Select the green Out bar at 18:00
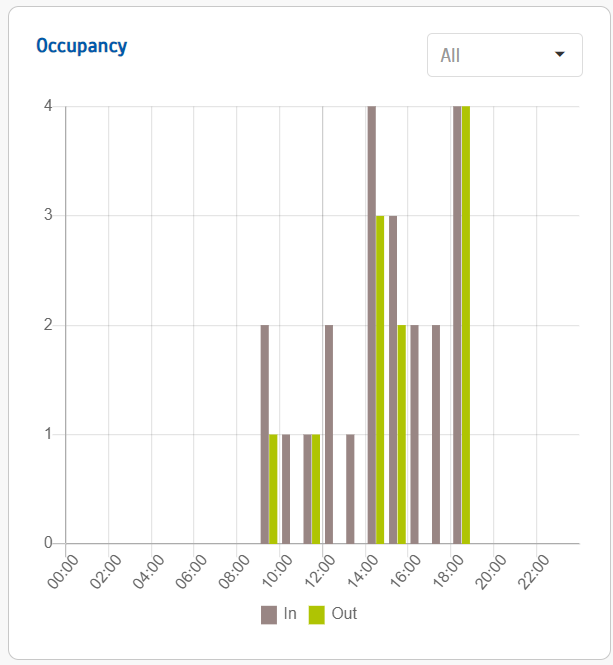The height and width of the screenshot is (665, 613). (x=466, y=325)
